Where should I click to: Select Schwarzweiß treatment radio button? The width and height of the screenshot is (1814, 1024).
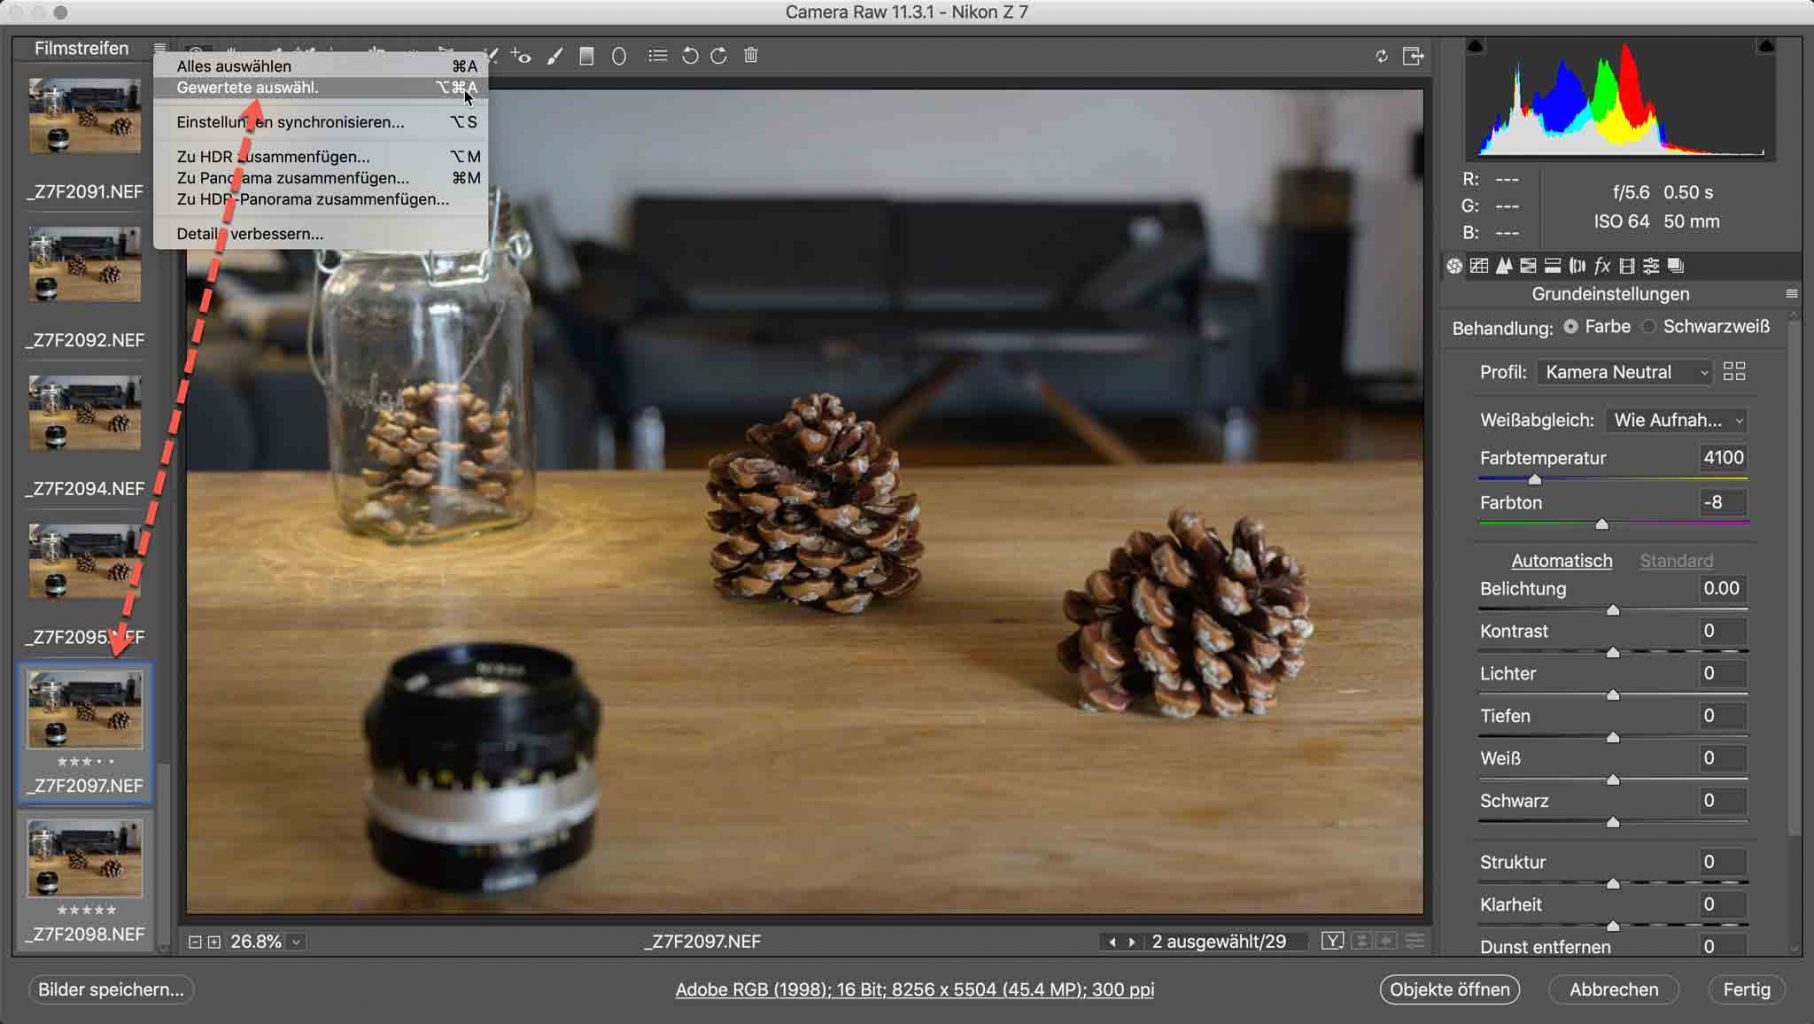coord(1649,327)
